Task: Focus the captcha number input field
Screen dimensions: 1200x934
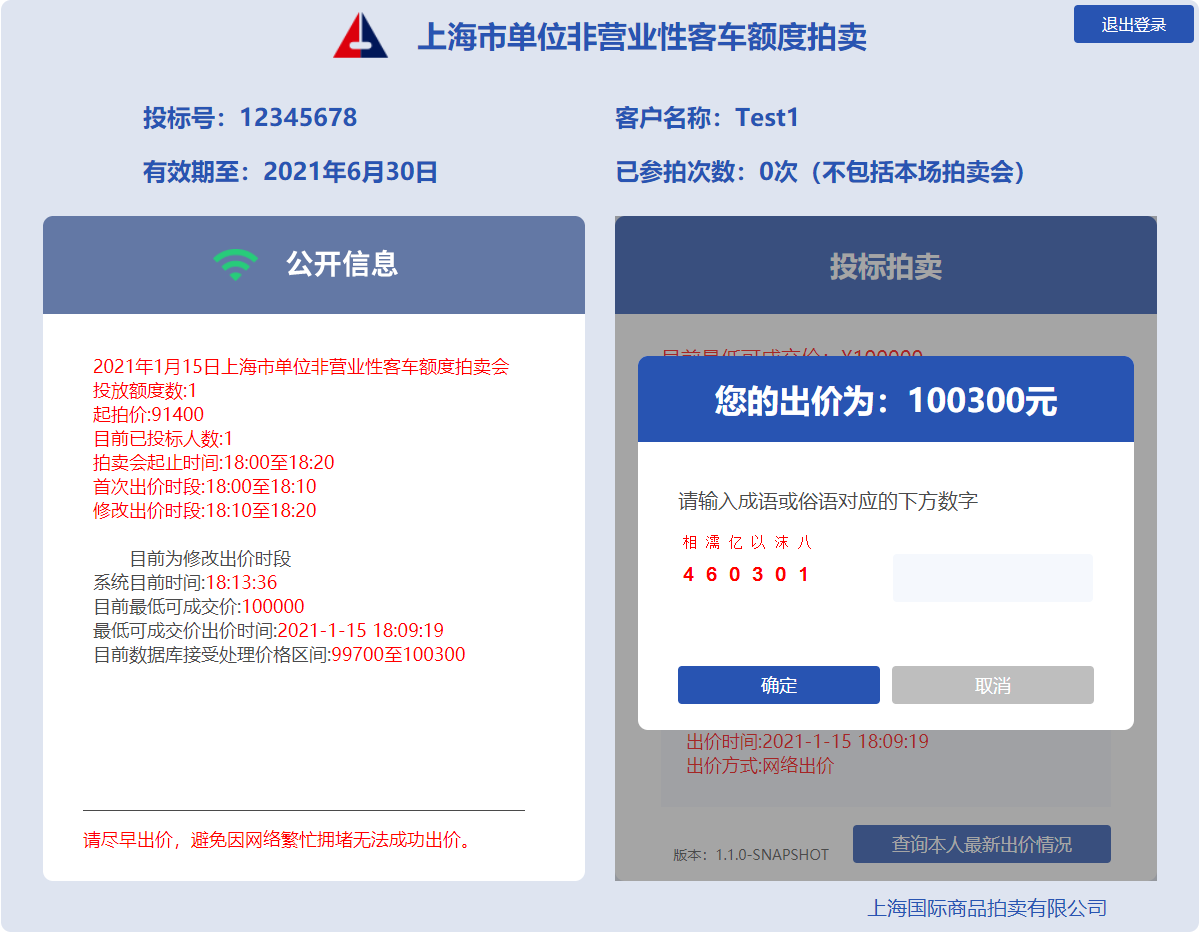Action: tap(993, 578)
